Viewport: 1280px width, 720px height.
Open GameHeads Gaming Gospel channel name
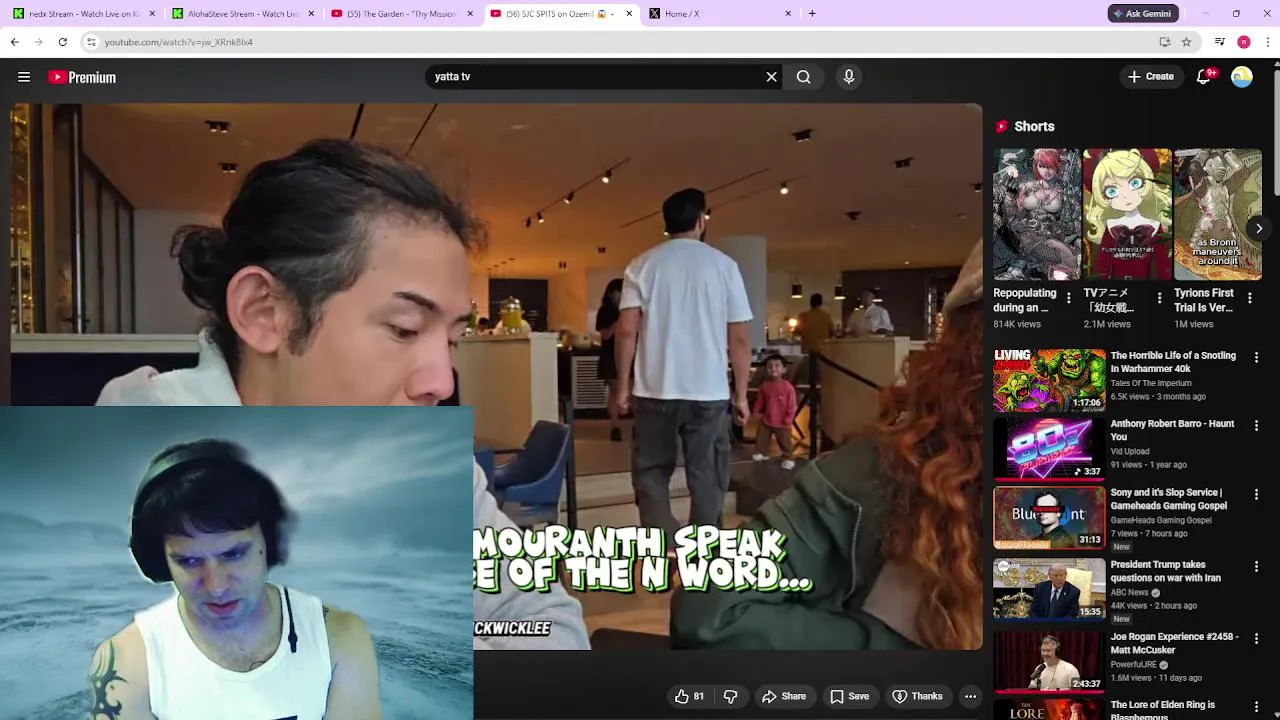(1161, 520)
